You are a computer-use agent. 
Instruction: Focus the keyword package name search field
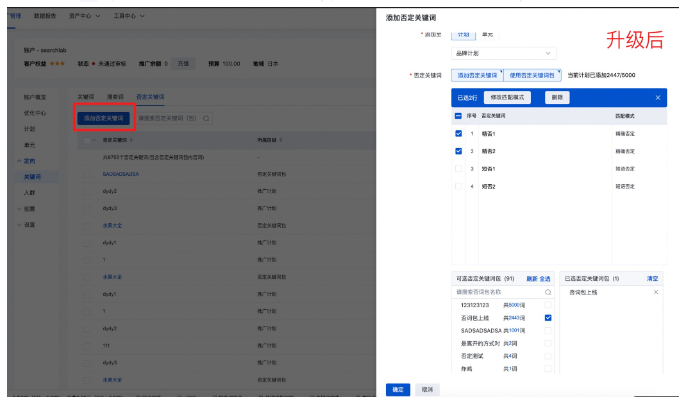pos(495,291)
